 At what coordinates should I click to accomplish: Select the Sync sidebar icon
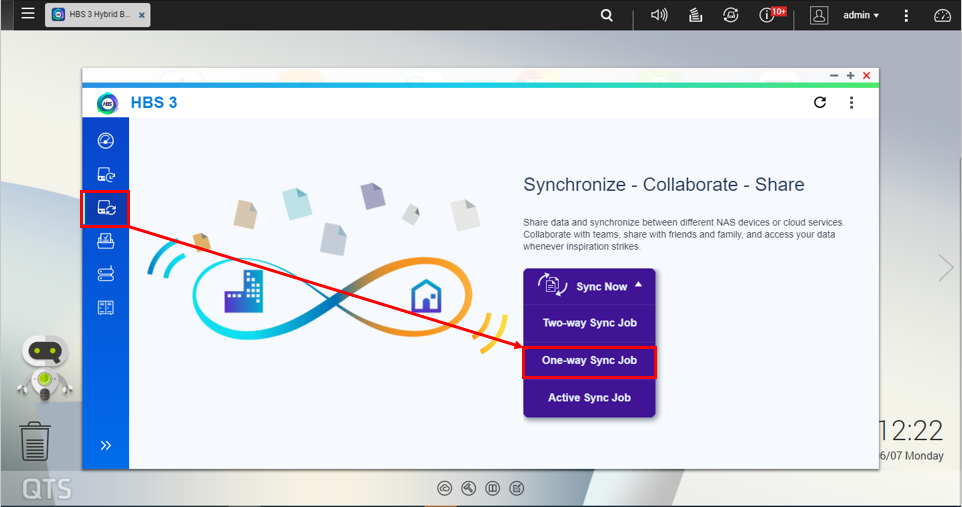pos(105,208)
